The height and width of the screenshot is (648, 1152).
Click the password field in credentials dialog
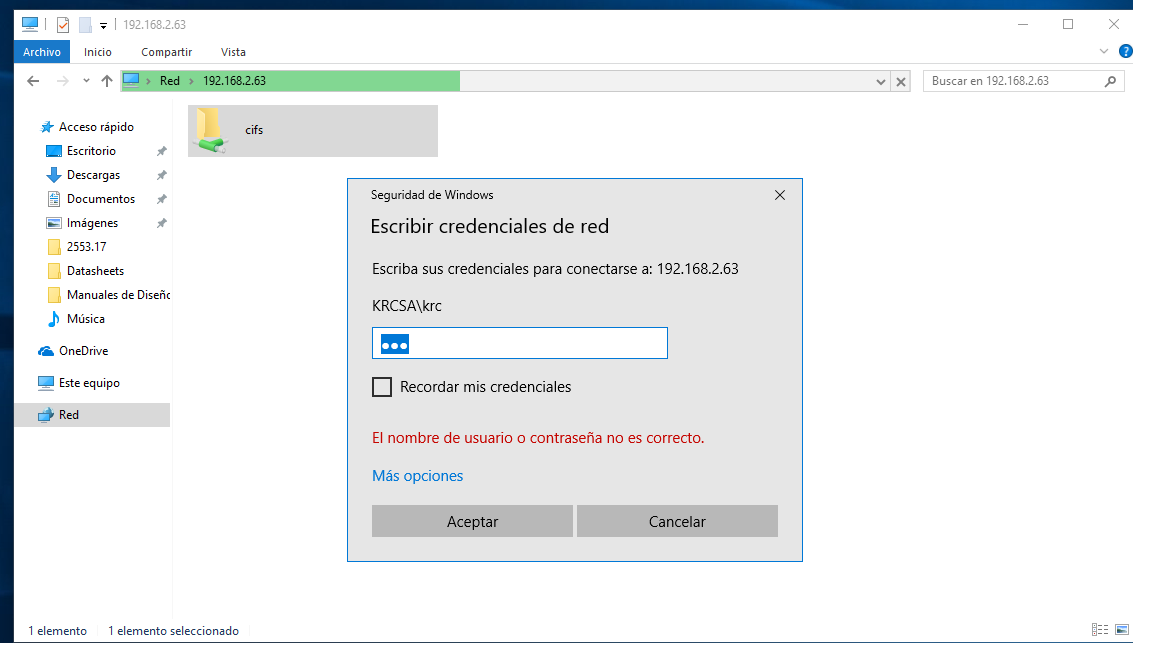(519, 343)
